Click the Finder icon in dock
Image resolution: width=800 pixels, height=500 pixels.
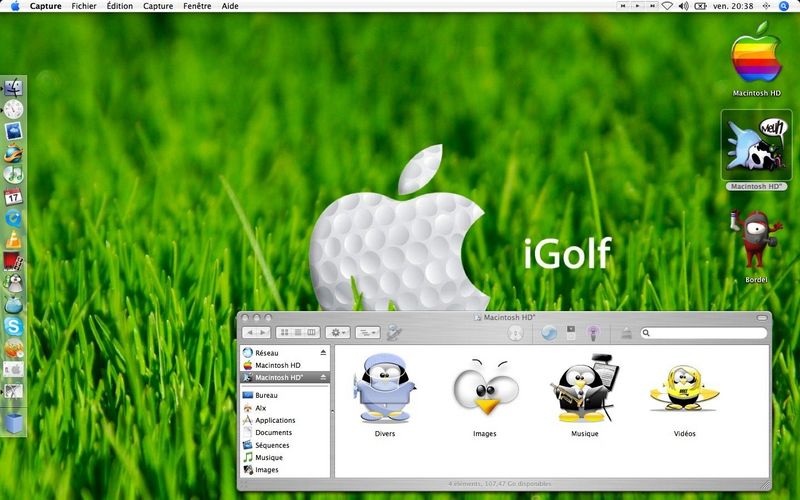(x=13, y=88)
